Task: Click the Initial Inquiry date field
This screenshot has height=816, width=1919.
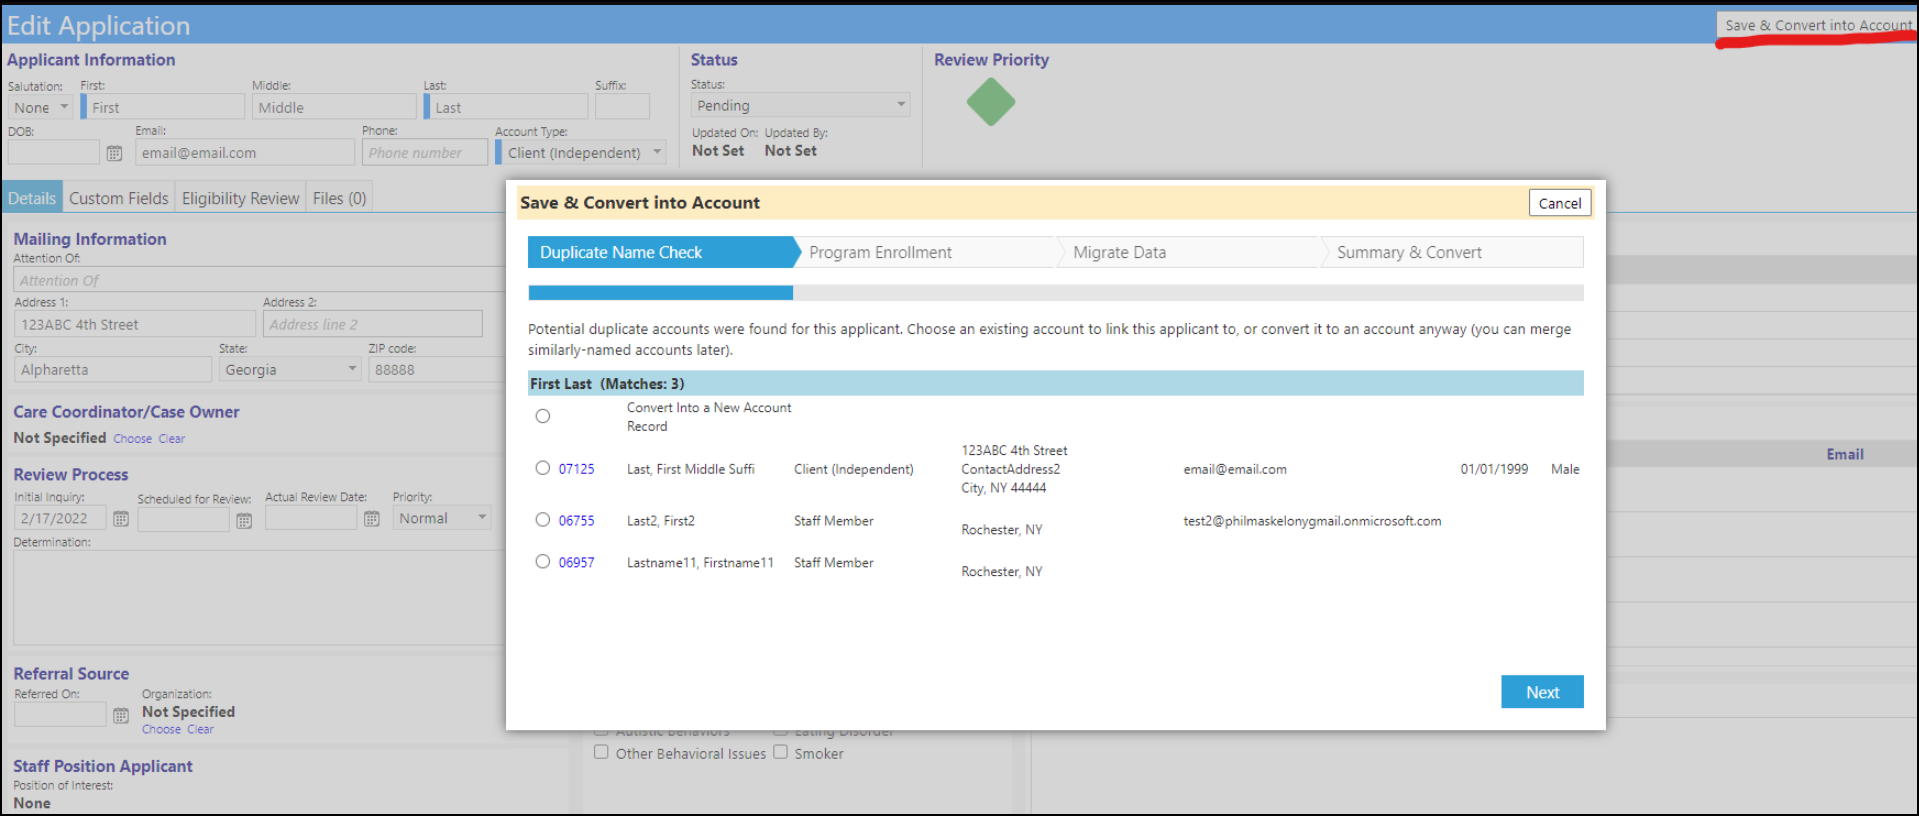Action: point(60,518)
